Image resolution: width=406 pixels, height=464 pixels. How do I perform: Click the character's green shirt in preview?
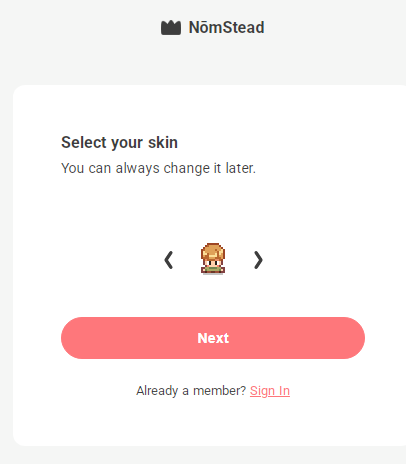(213, 269)
